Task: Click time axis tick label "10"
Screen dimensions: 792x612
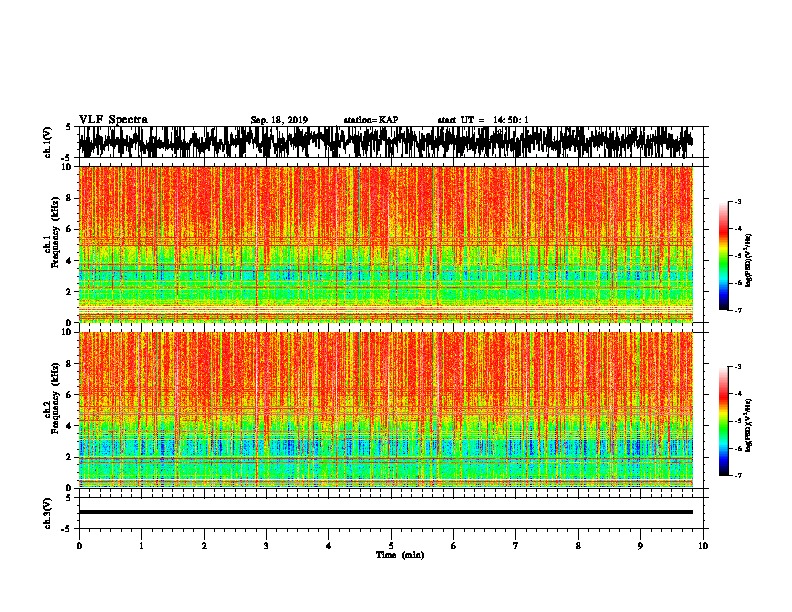Action: point(703,546)
